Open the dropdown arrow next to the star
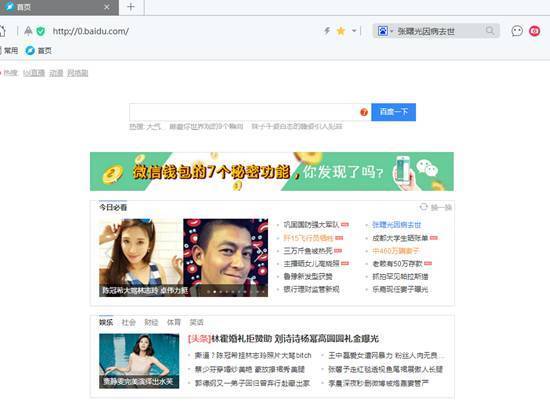The height and width of the screenshot is (402, 550). click(354, 31)
